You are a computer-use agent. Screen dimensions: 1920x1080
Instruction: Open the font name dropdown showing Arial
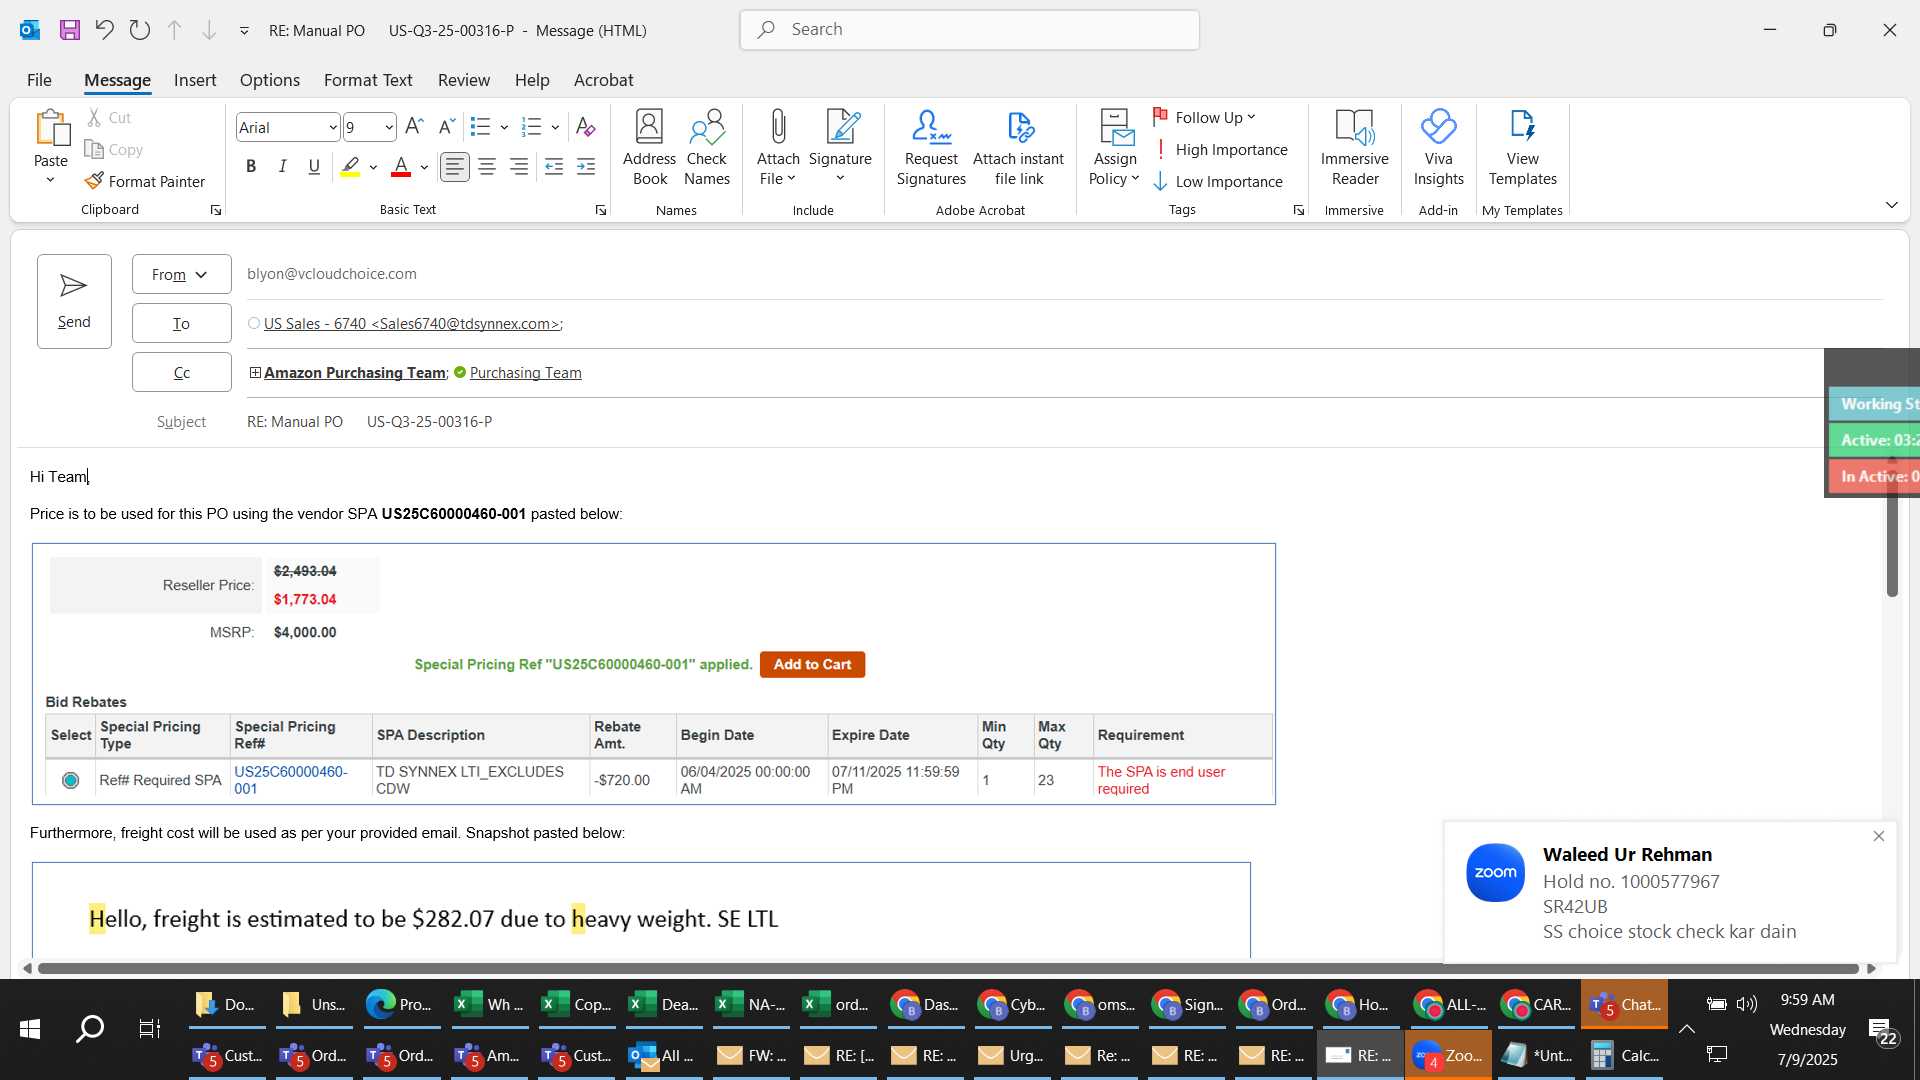[x=333, y=127]
